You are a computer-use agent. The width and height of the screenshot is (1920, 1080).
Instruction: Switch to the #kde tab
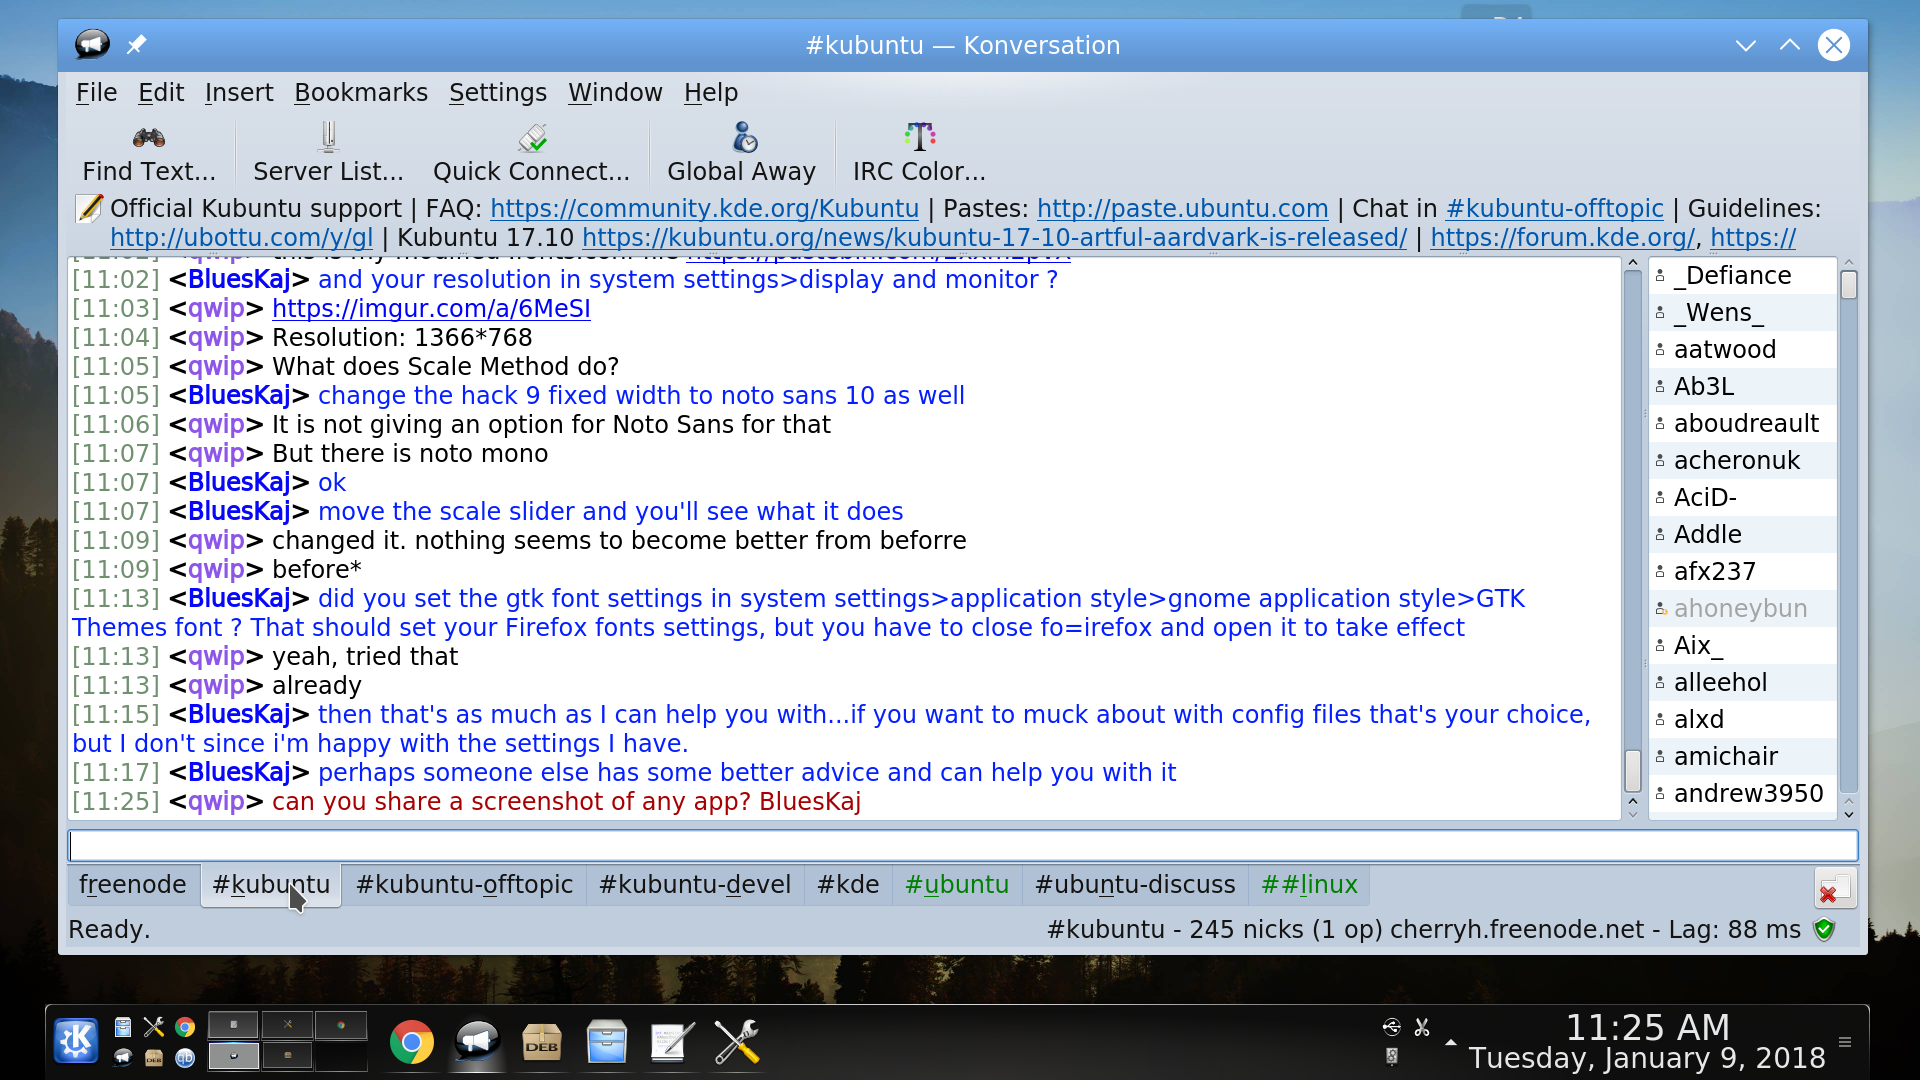[x=848, y=885]
